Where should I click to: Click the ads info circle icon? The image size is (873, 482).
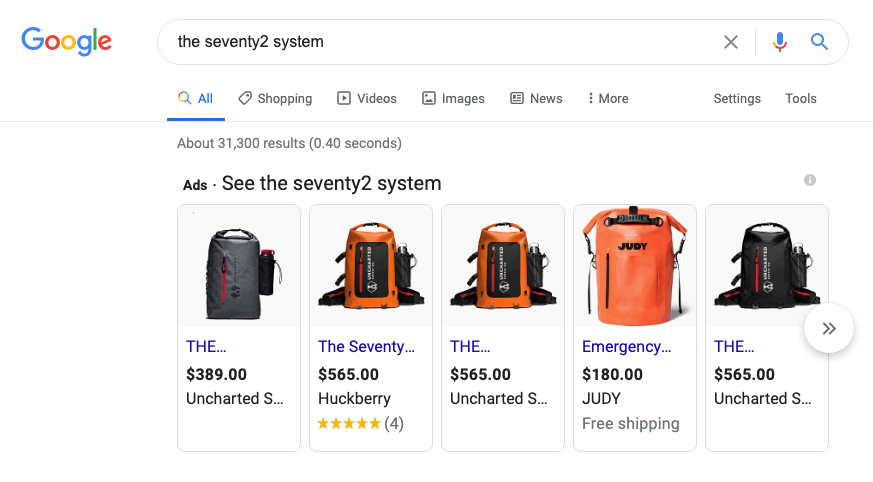click(x=810, y=180)
